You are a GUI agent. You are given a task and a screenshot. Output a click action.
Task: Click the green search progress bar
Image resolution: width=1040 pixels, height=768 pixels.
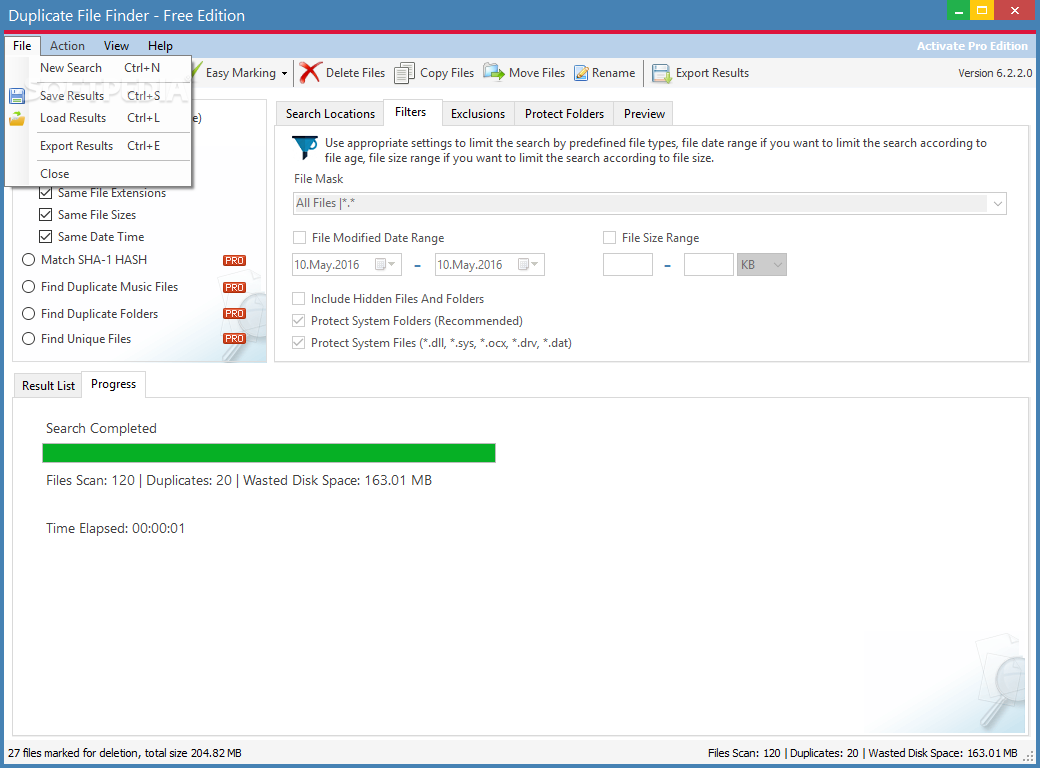269,453
